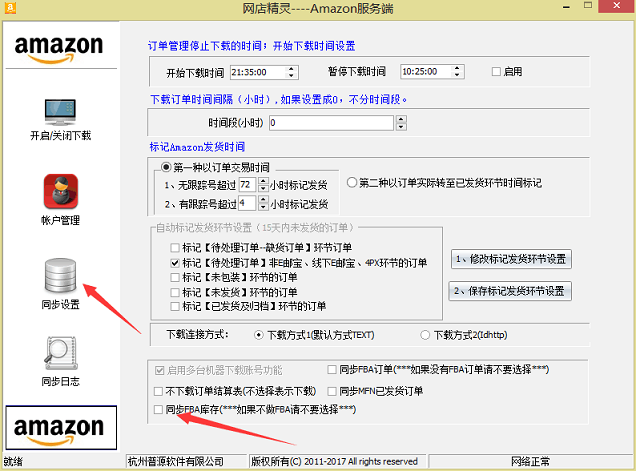Viewport: 636px width, 471px height.
Task: Click 版权所有(C) 2011-2017 status text
Action: pos(334,462)
